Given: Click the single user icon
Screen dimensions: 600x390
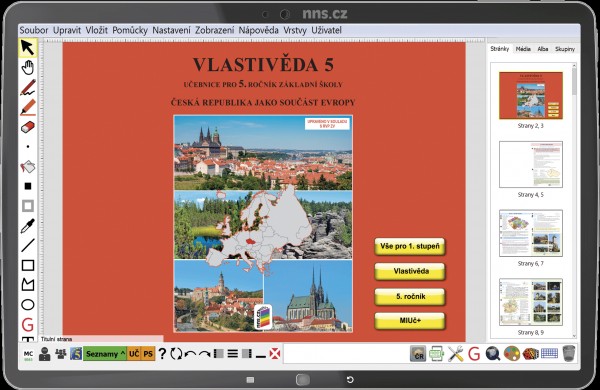Looking at the screenshot, I should point(44,354).
